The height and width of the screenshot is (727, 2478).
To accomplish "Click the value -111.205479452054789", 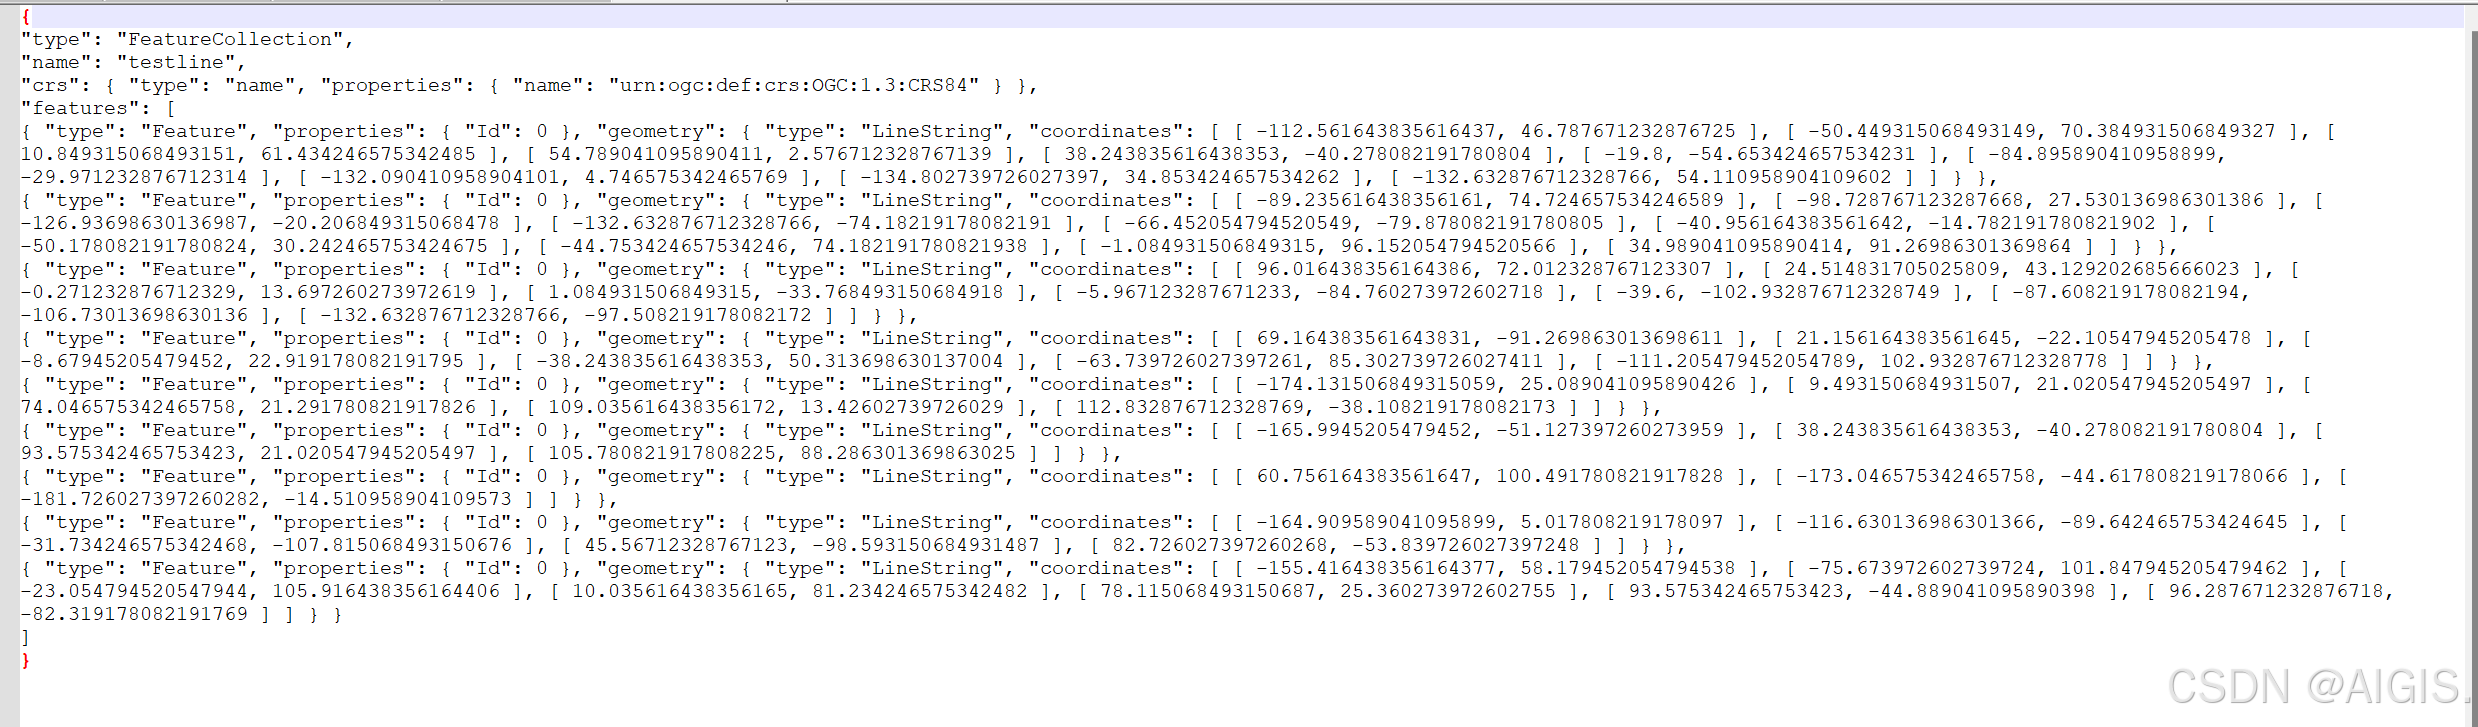I will (1736, 361).
